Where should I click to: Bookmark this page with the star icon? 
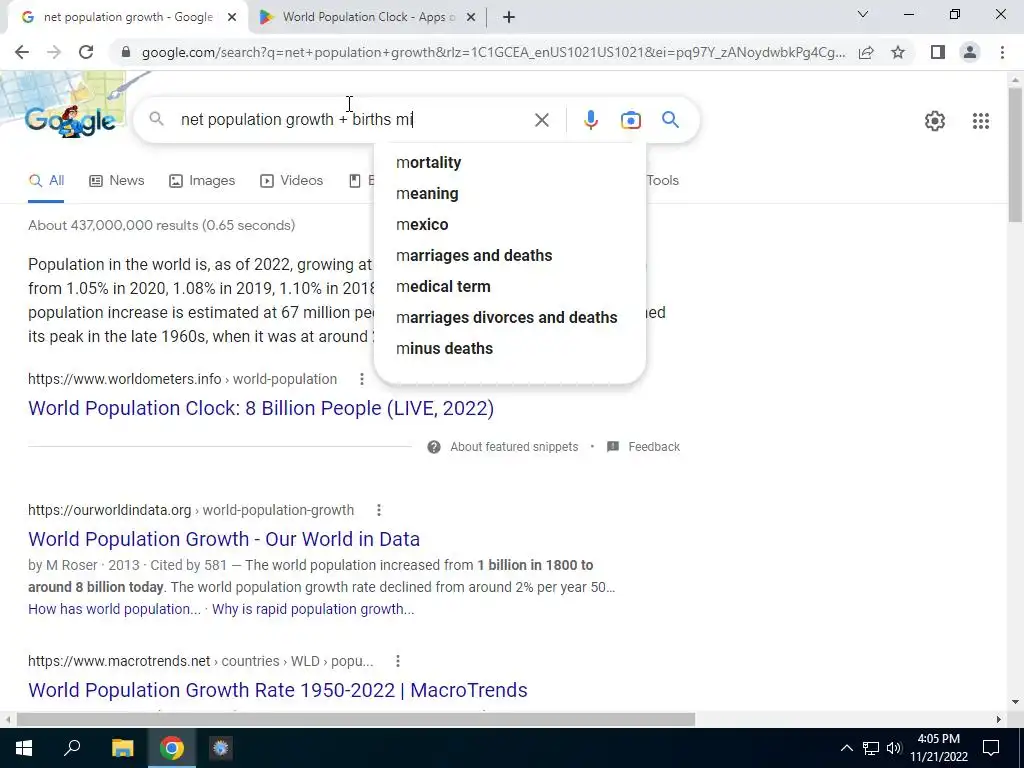click(x=898, y=52)
